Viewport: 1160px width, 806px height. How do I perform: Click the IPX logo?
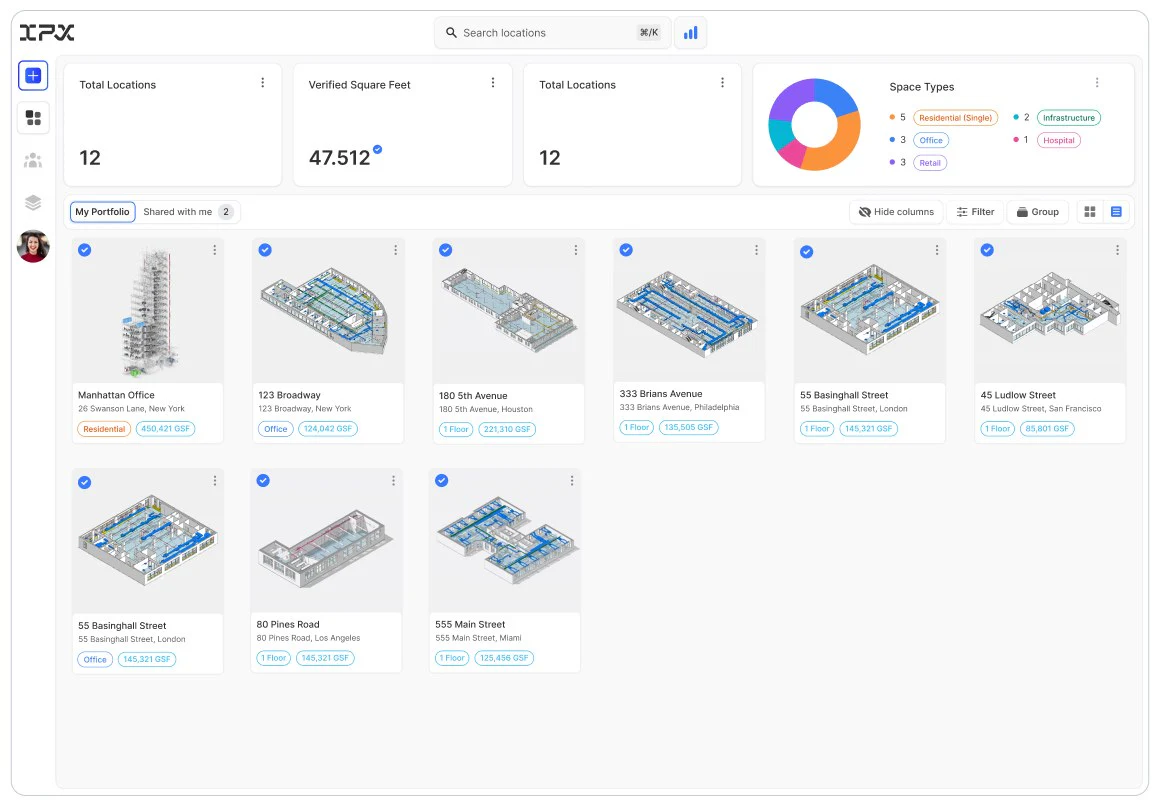(x=47, y=33)
